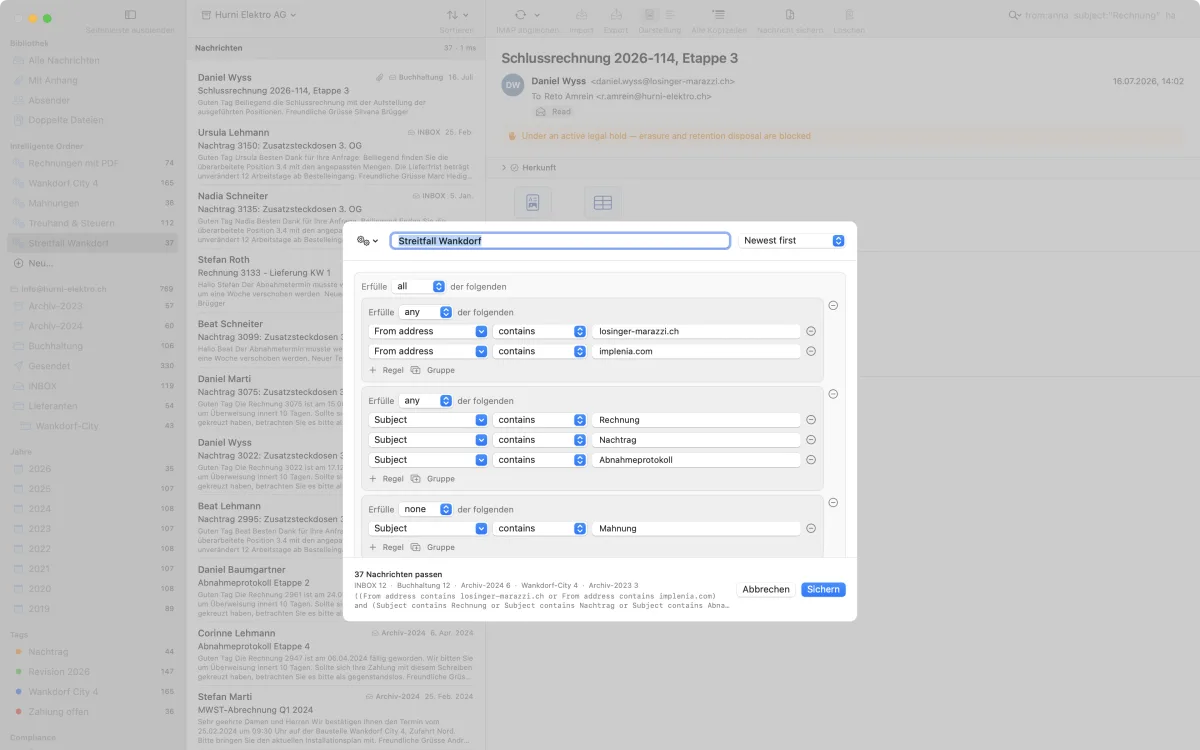Remove the Abnahmeprotokoll subject rule
This screenshot has height=750, width=1200.
pyautogui.click(x=811, y=460)
